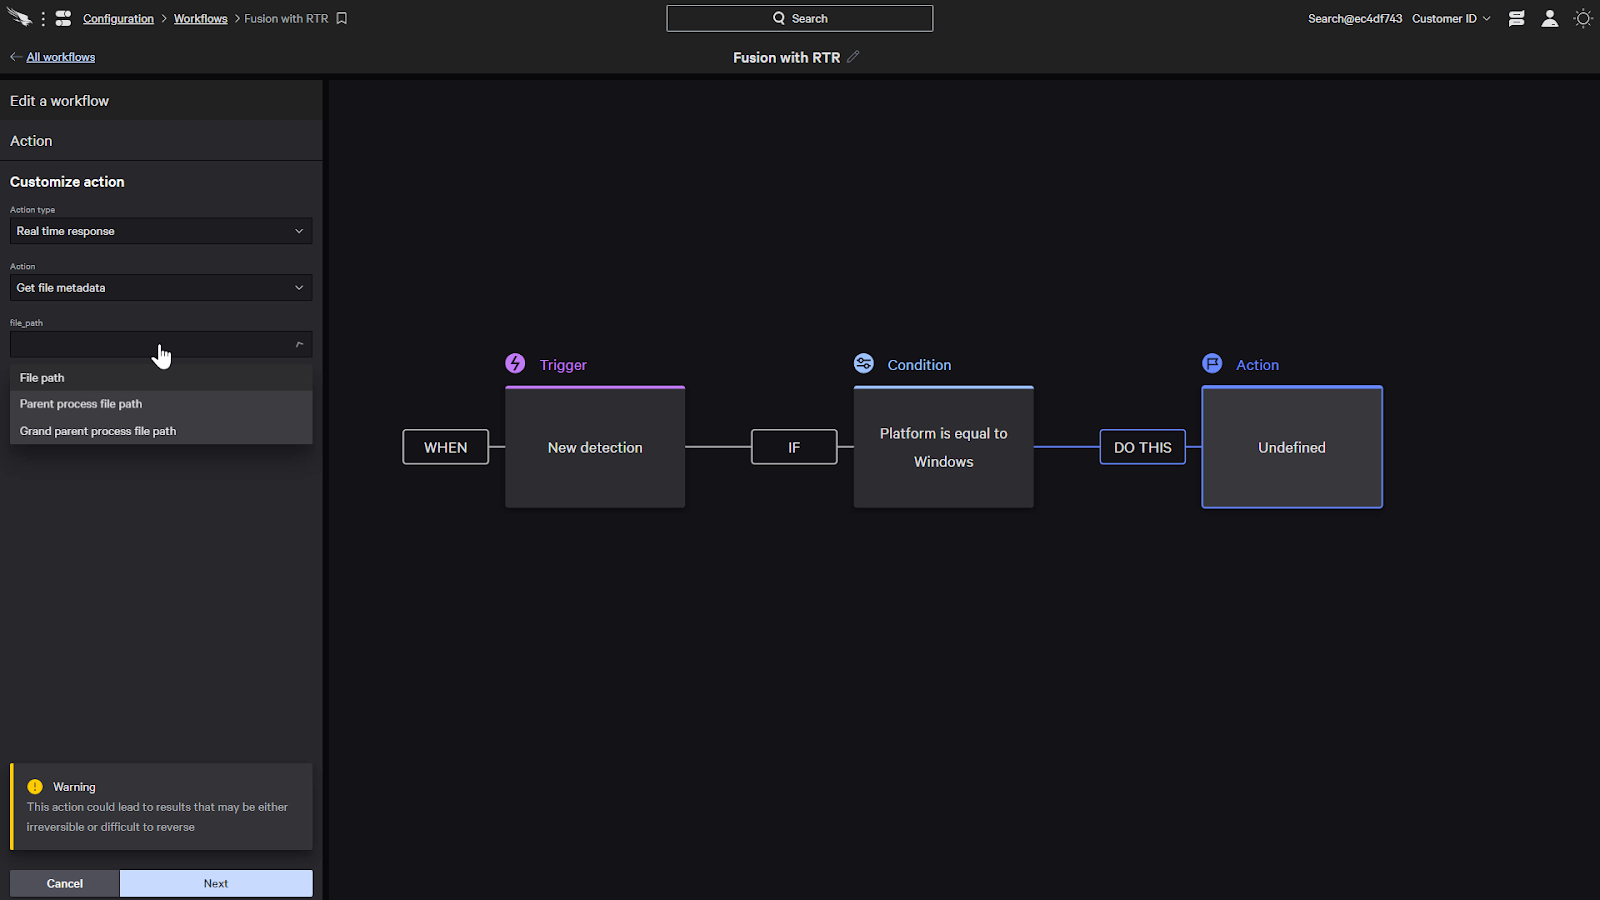Collapse the file_path dropdown
The image size is (1600, 900).
161,344
